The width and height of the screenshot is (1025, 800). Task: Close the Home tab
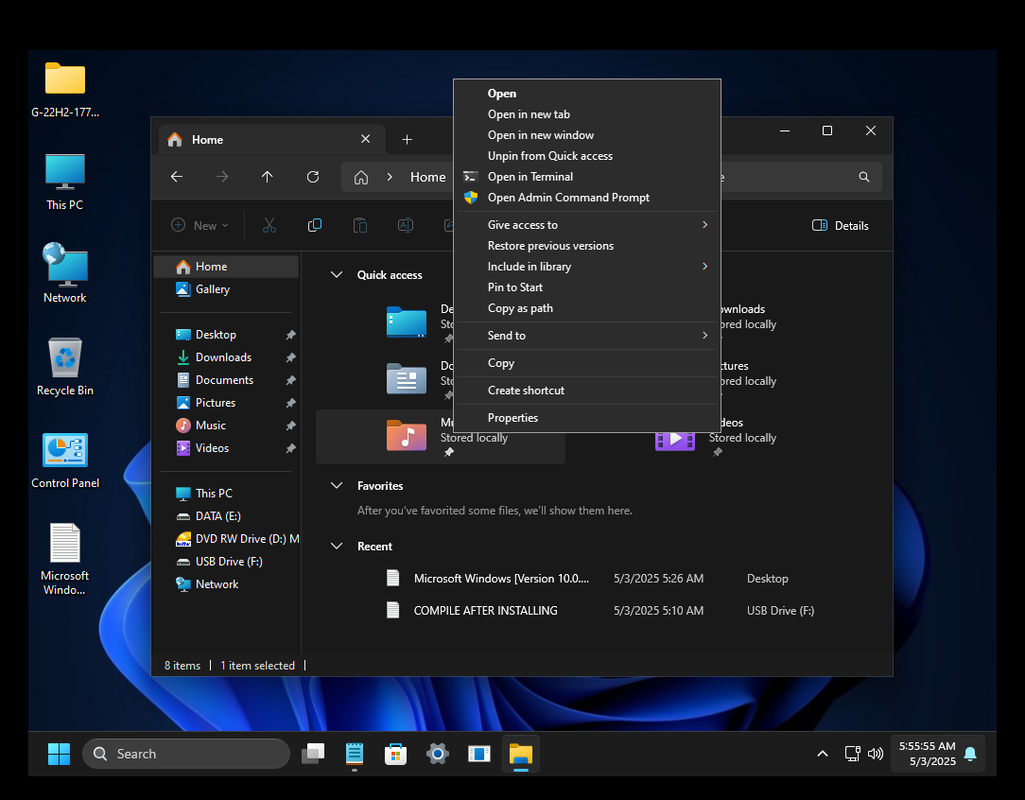[x=365, y=139]
